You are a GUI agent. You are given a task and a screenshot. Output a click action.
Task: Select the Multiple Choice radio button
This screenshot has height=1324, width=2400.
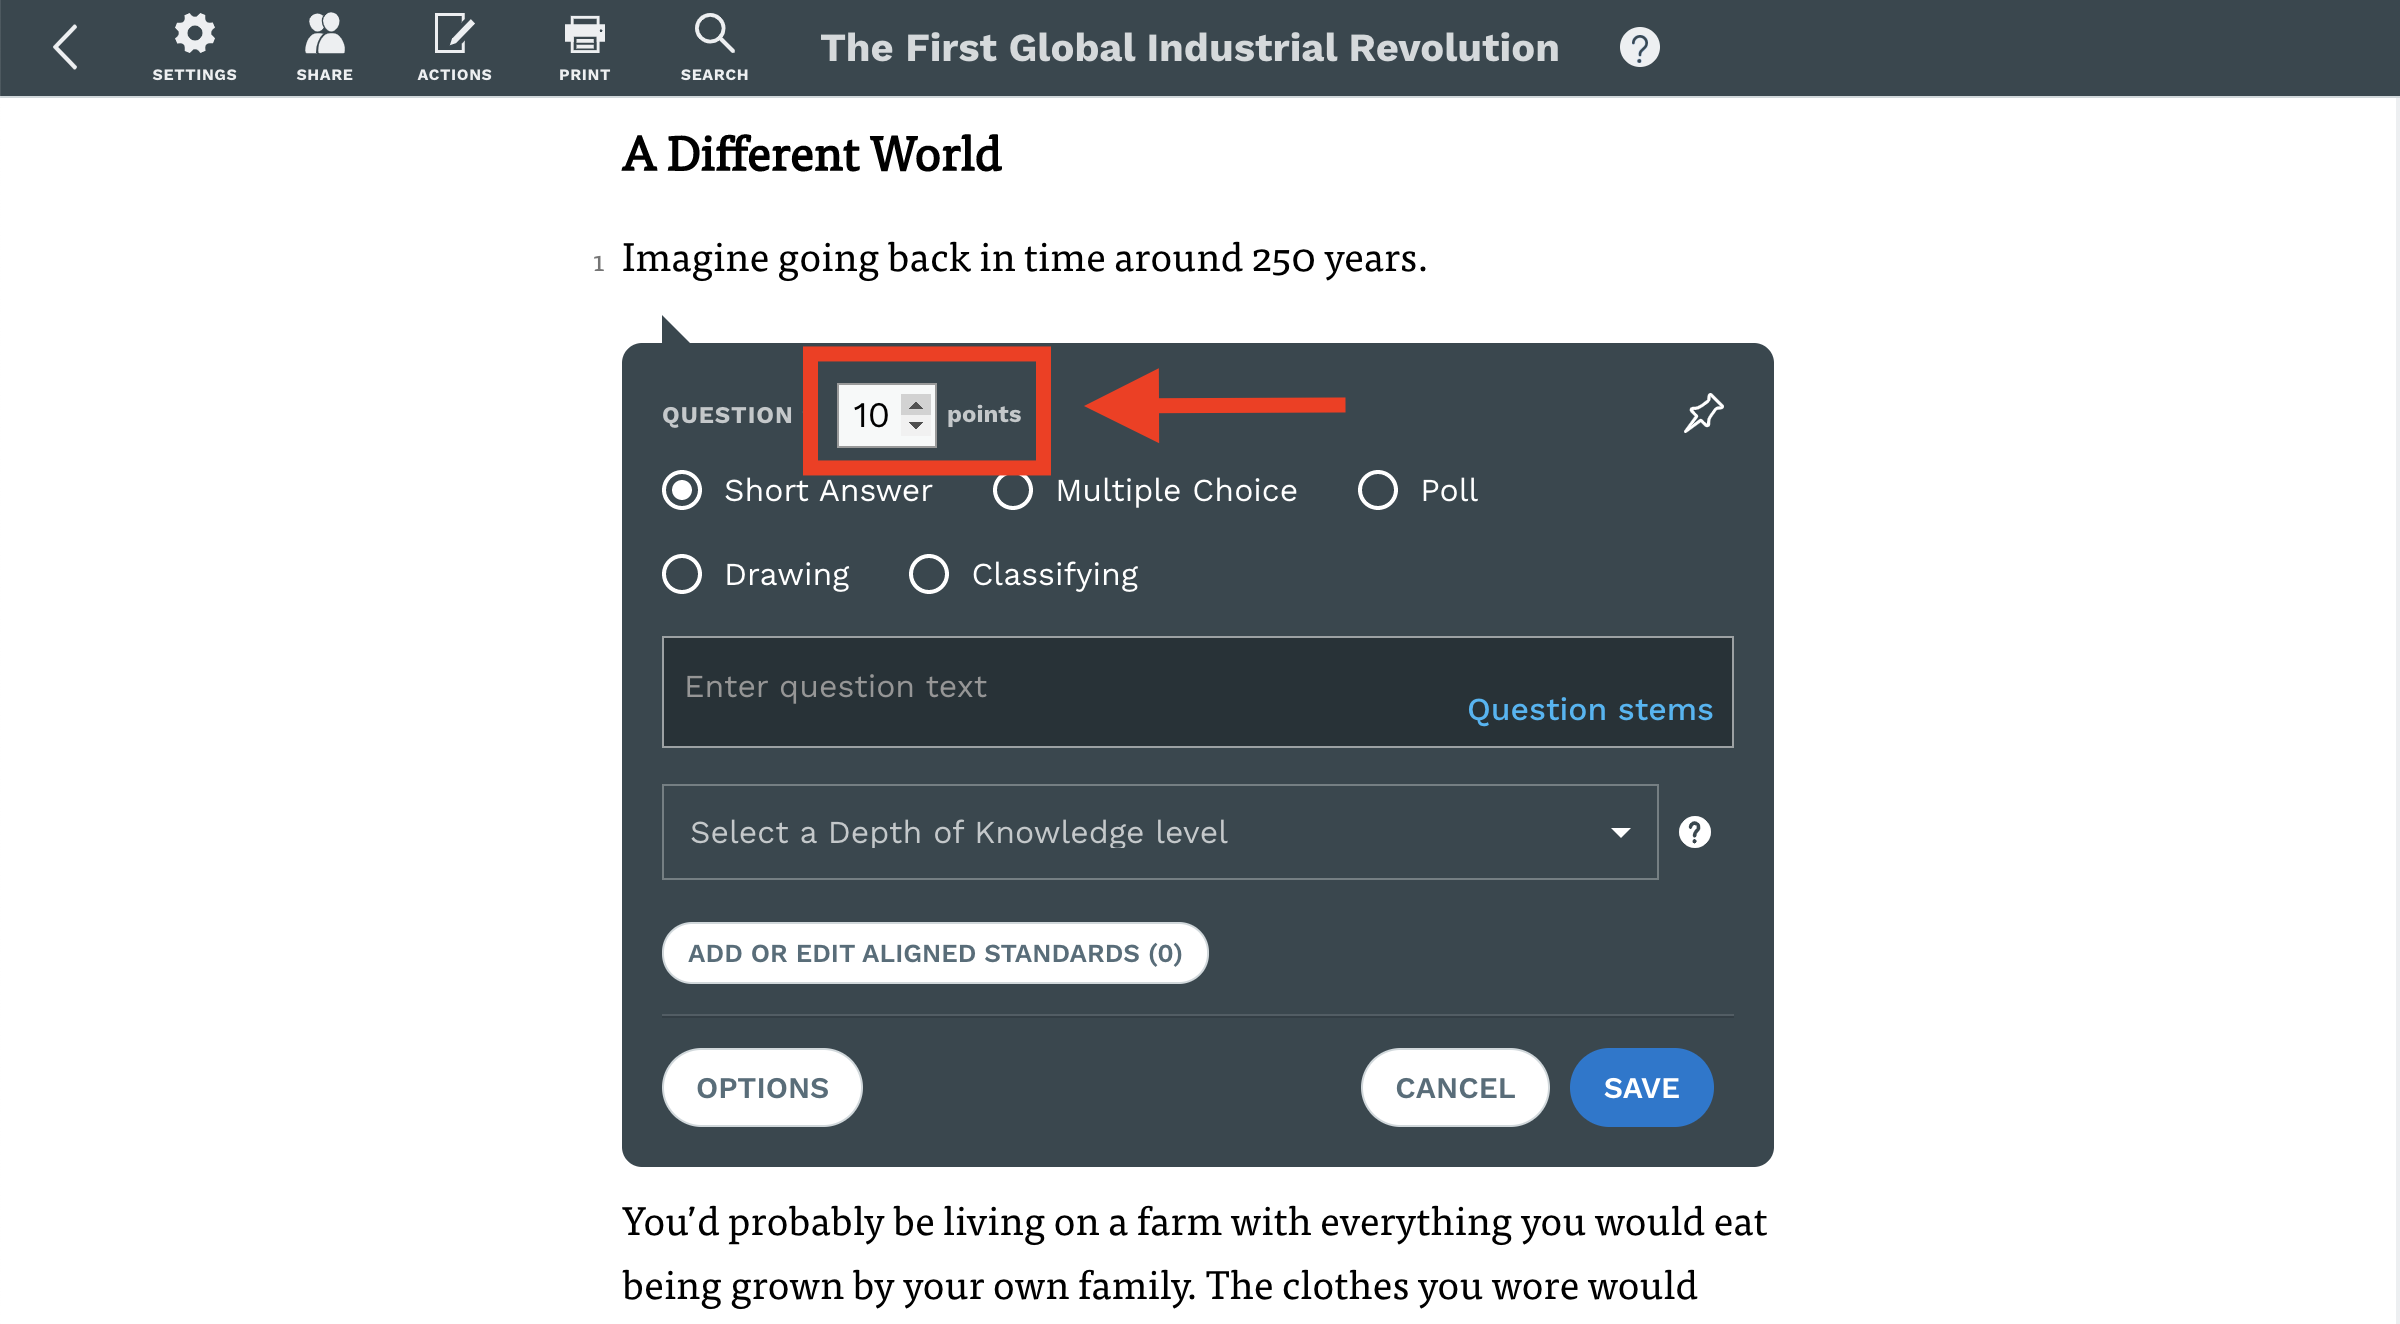(1012, 490)
